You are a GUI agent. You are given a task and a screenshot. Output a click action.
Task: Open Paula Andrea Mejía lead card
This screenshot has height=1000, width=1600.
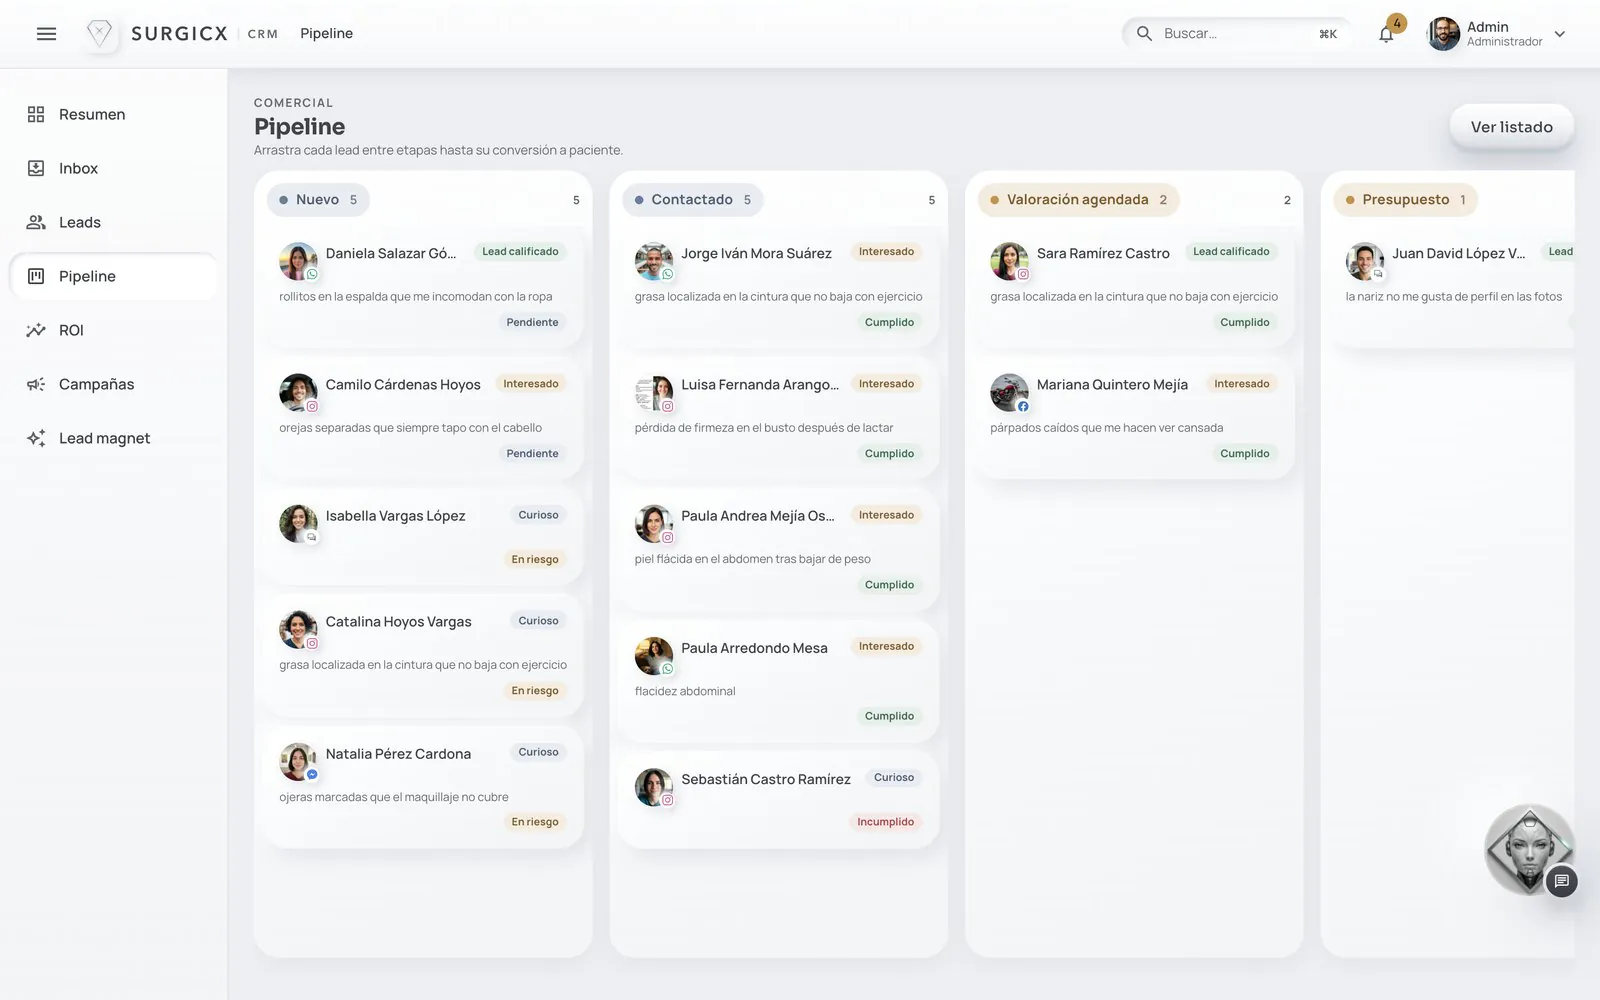pos(779,549)
